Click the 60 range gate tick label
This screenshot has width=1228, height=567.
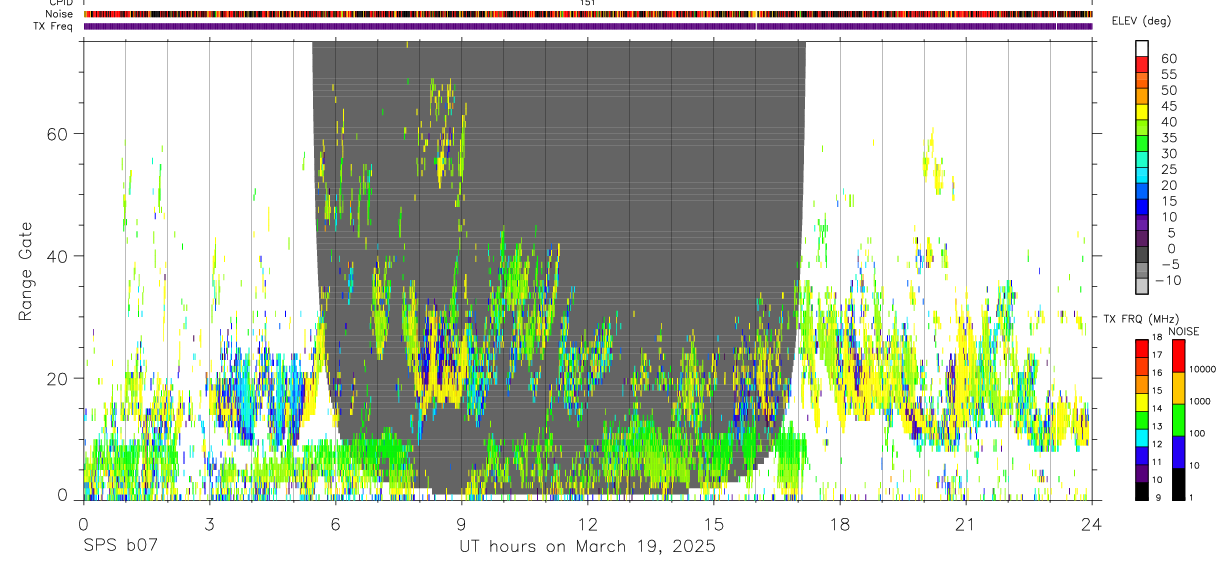click(57, 133)
